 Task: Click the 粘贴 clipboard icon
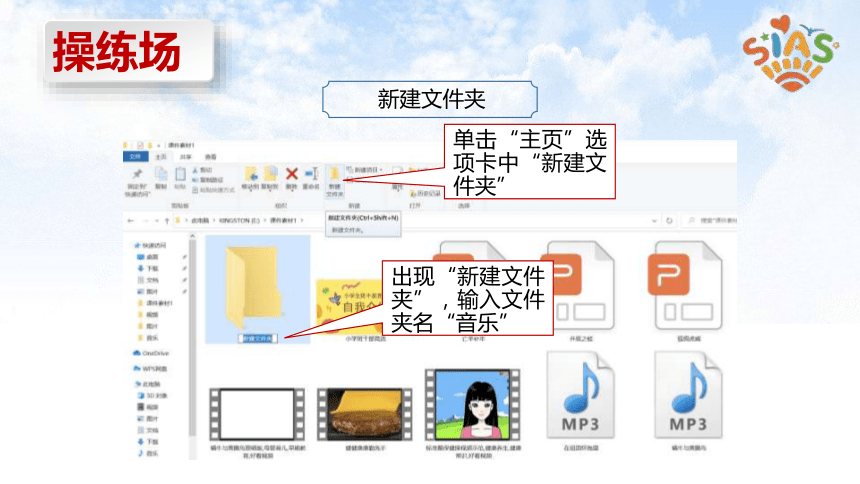tap(180, 174)
